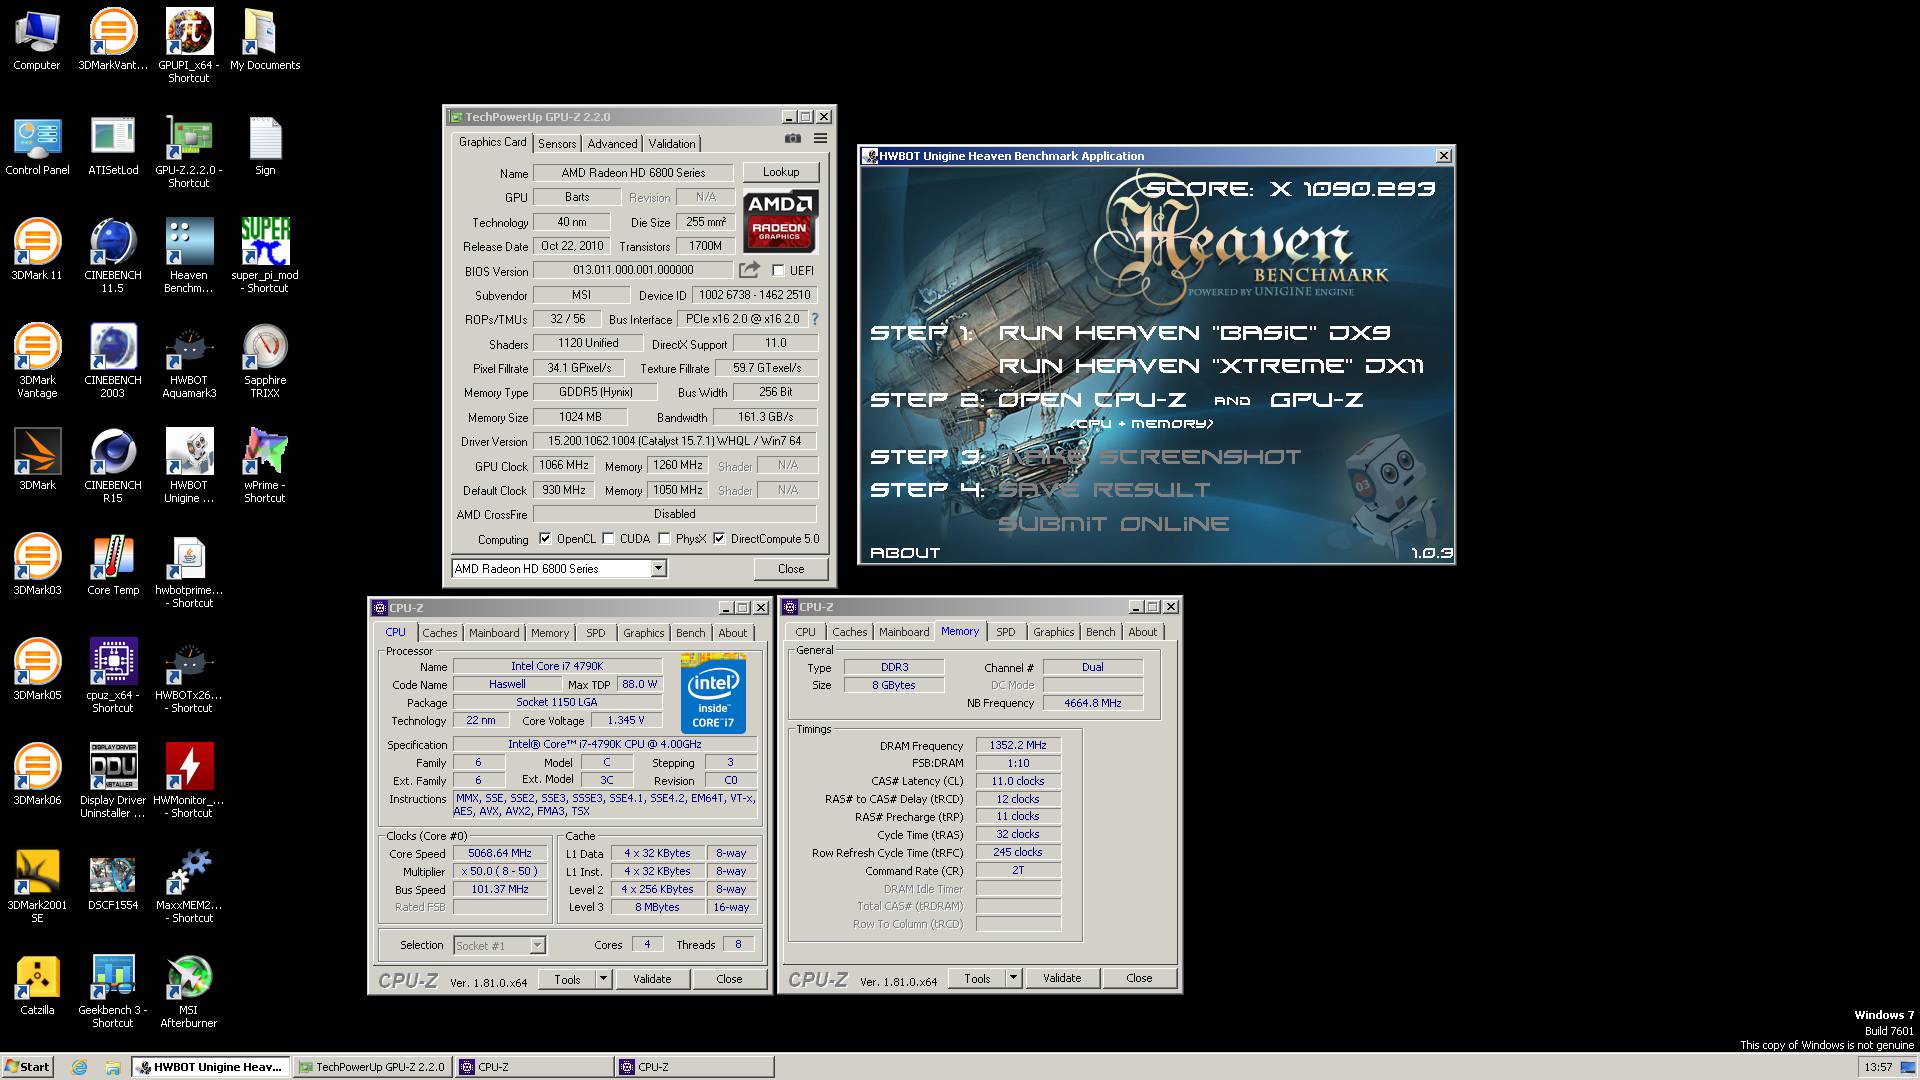Open the Catzilla desktop icon
The width and height of the screenshot is (1920, 1080).
pyautogui.click(x=37, y=985)
